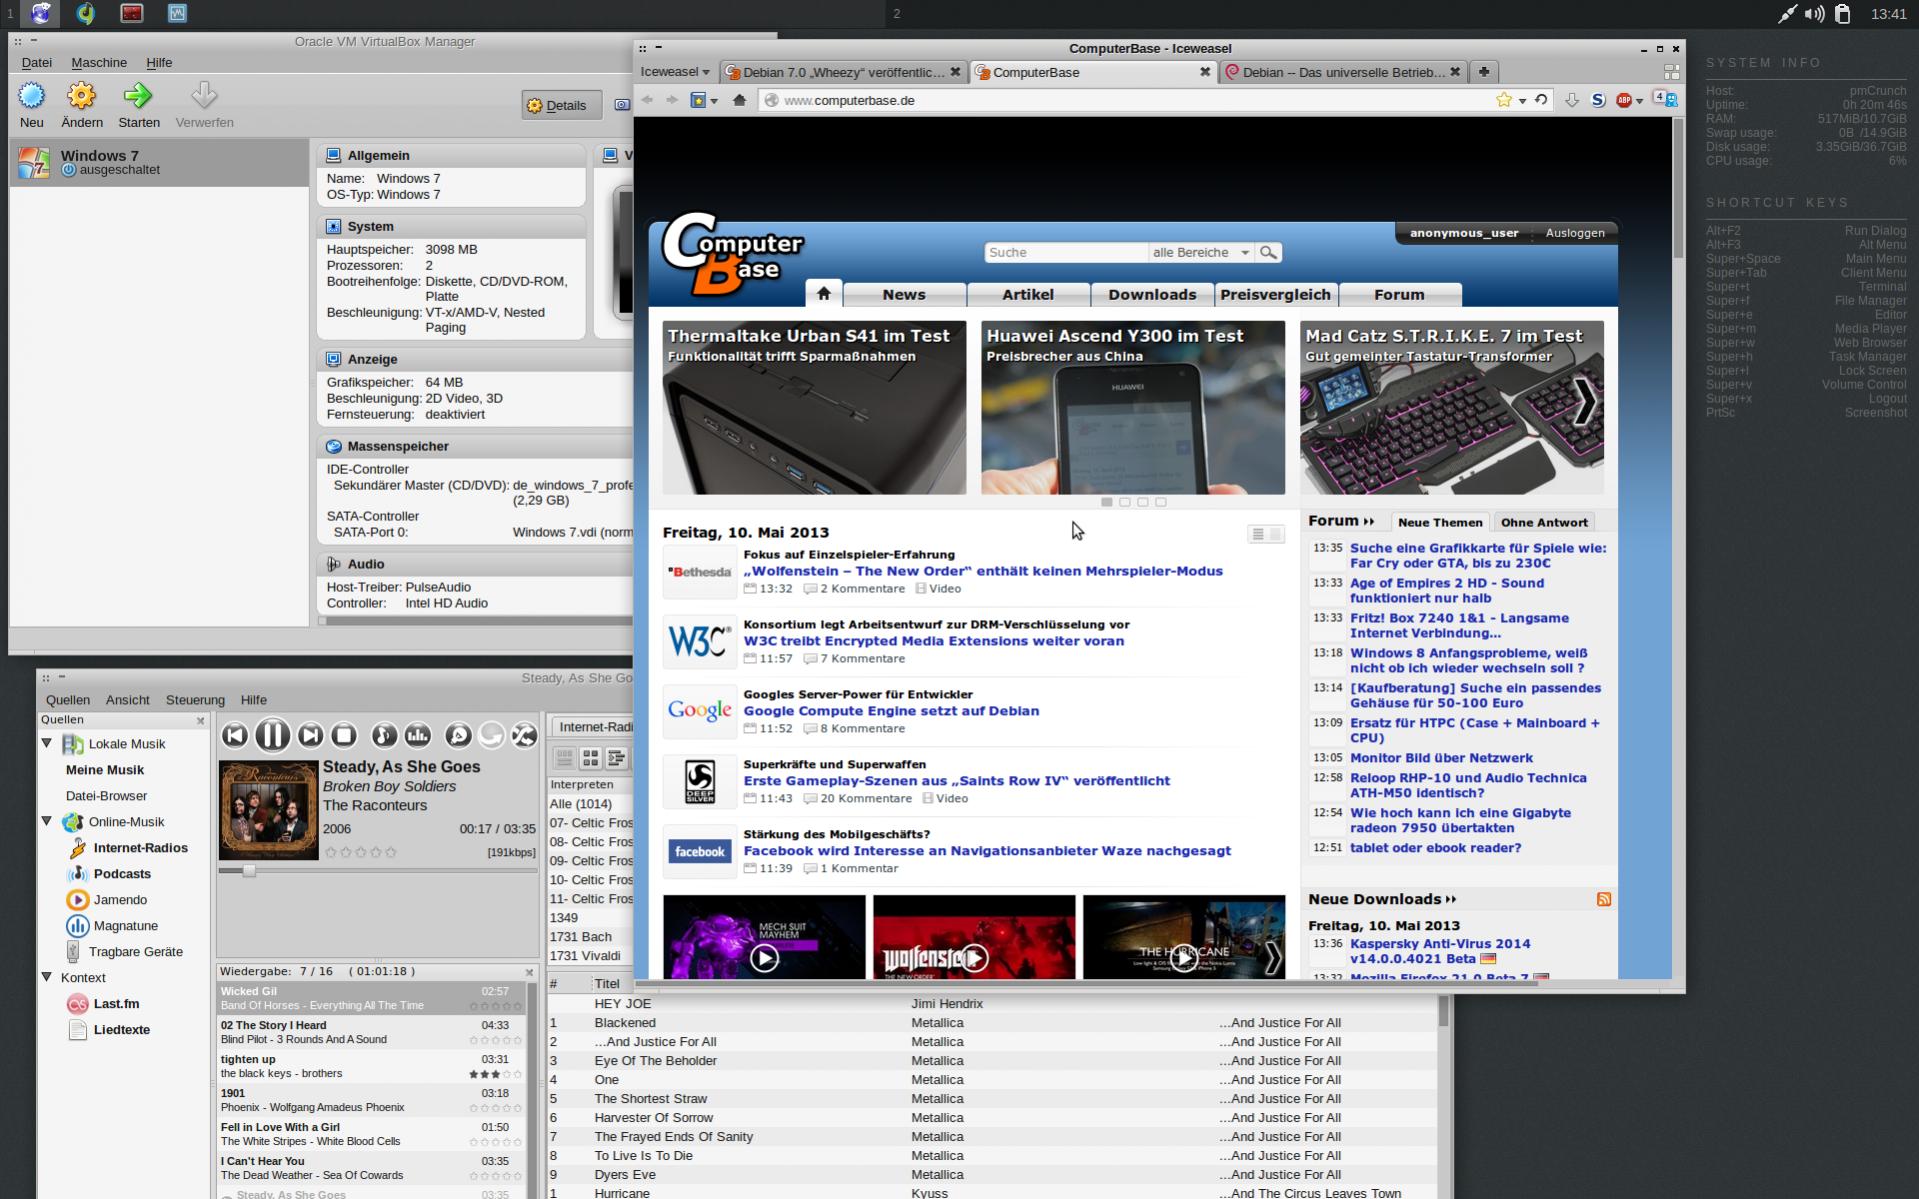Skip to previous track in music player
1919x1199 pixels.
[x=235, y=736]
